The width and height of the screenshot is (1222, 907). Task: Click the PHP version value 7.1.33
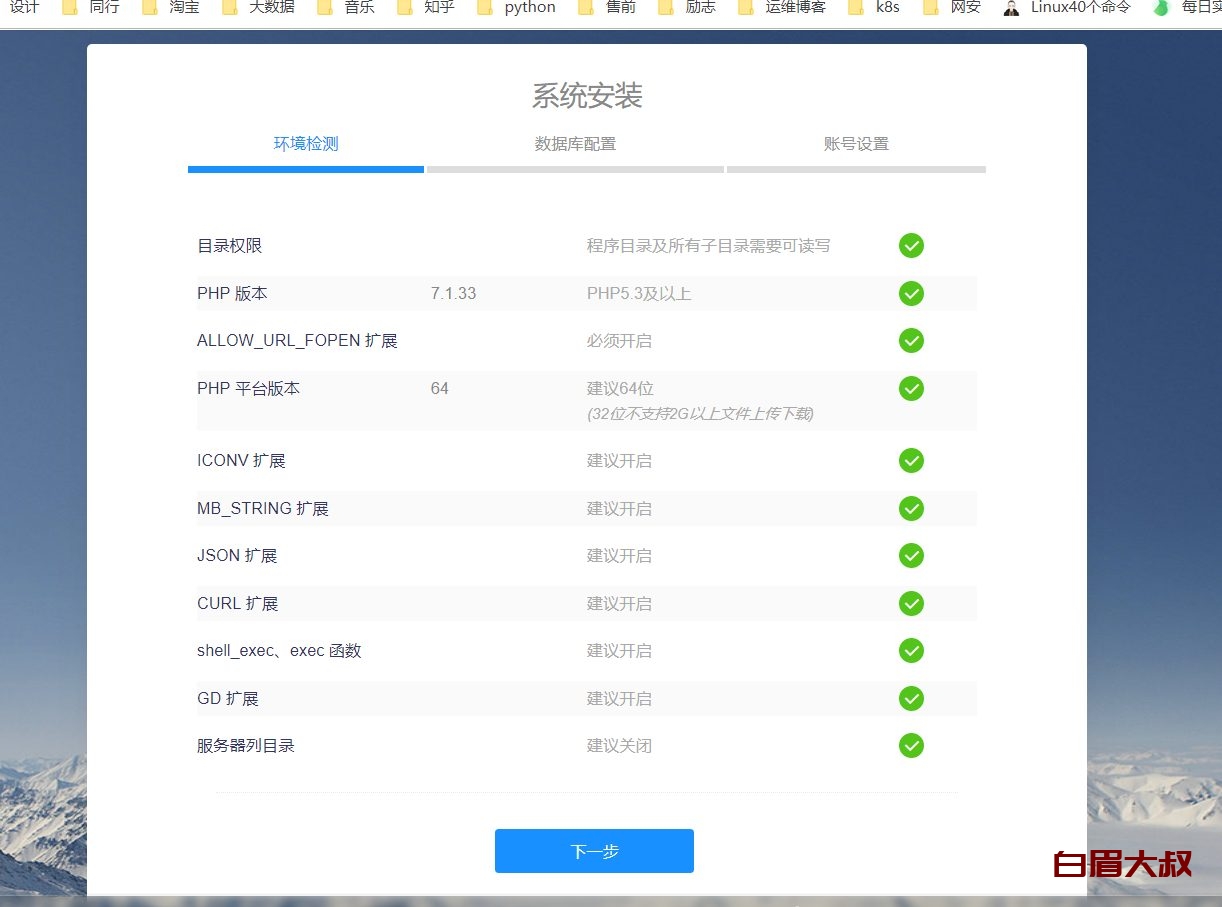(453, 293)
